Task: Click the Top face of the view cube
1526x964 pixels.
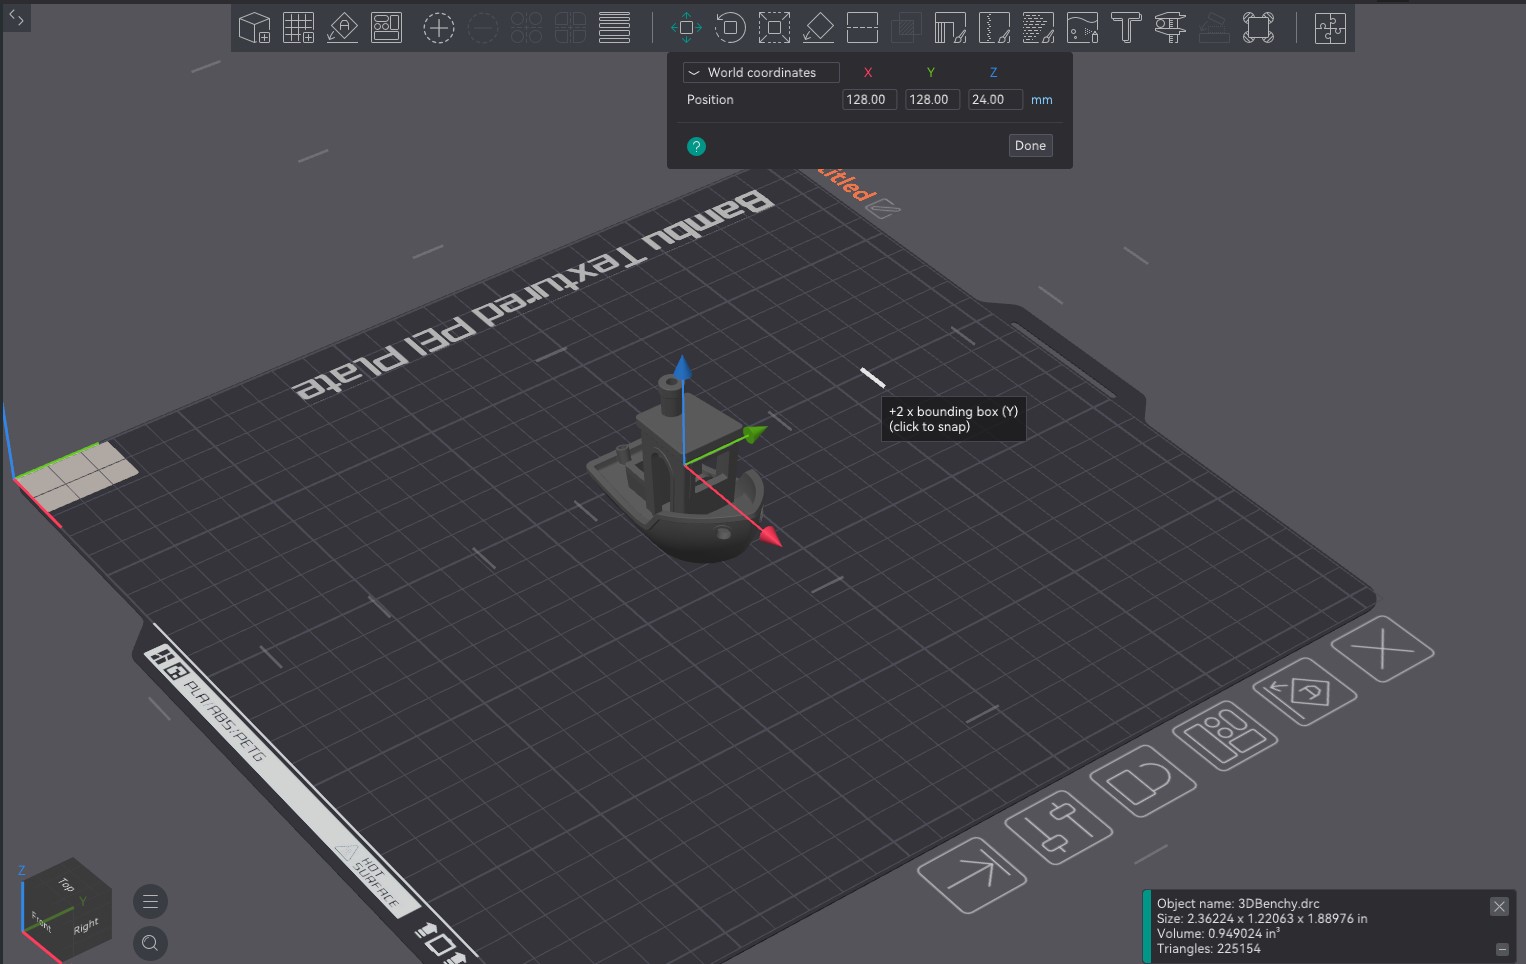Action: click(x=66, y=884)
